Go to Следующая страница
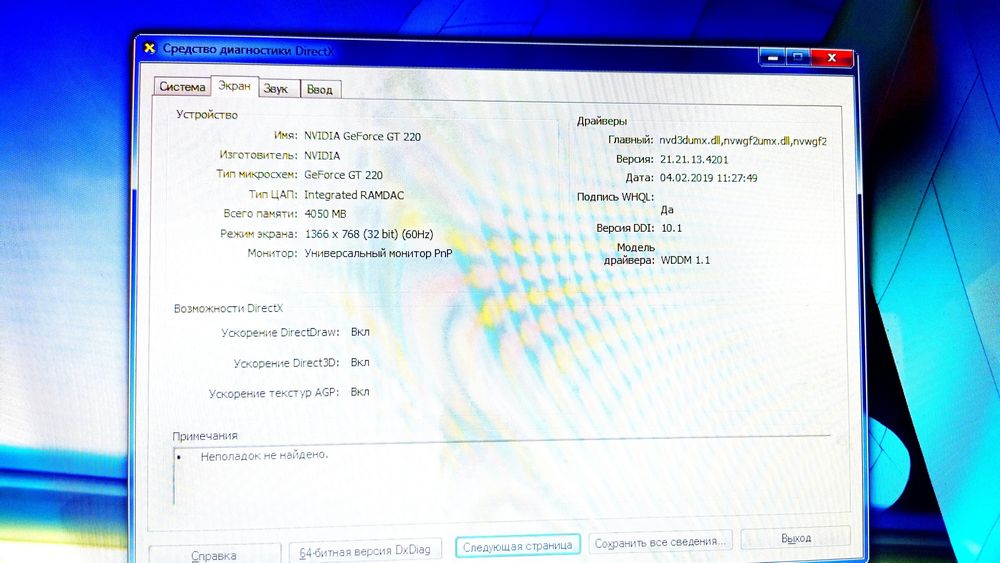The height and width of the screenshot is (563, 1000). tap(517, 546)
